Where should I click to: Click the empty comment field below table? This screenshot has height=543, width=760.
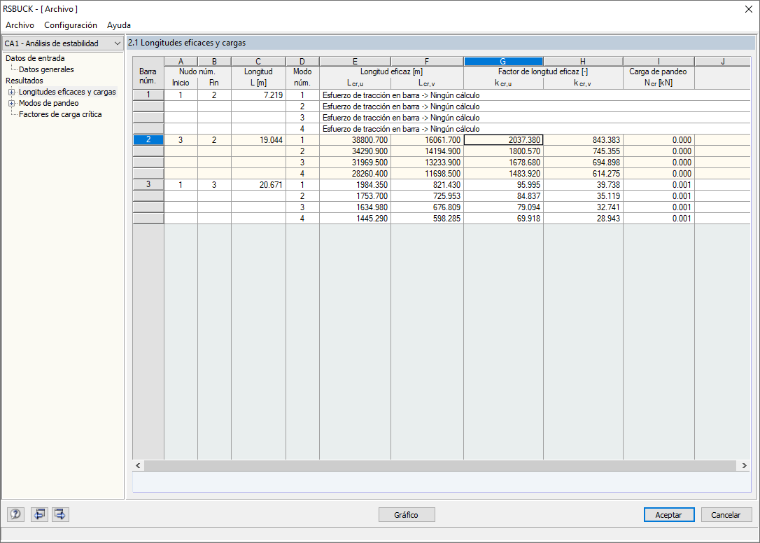(442, 482)
